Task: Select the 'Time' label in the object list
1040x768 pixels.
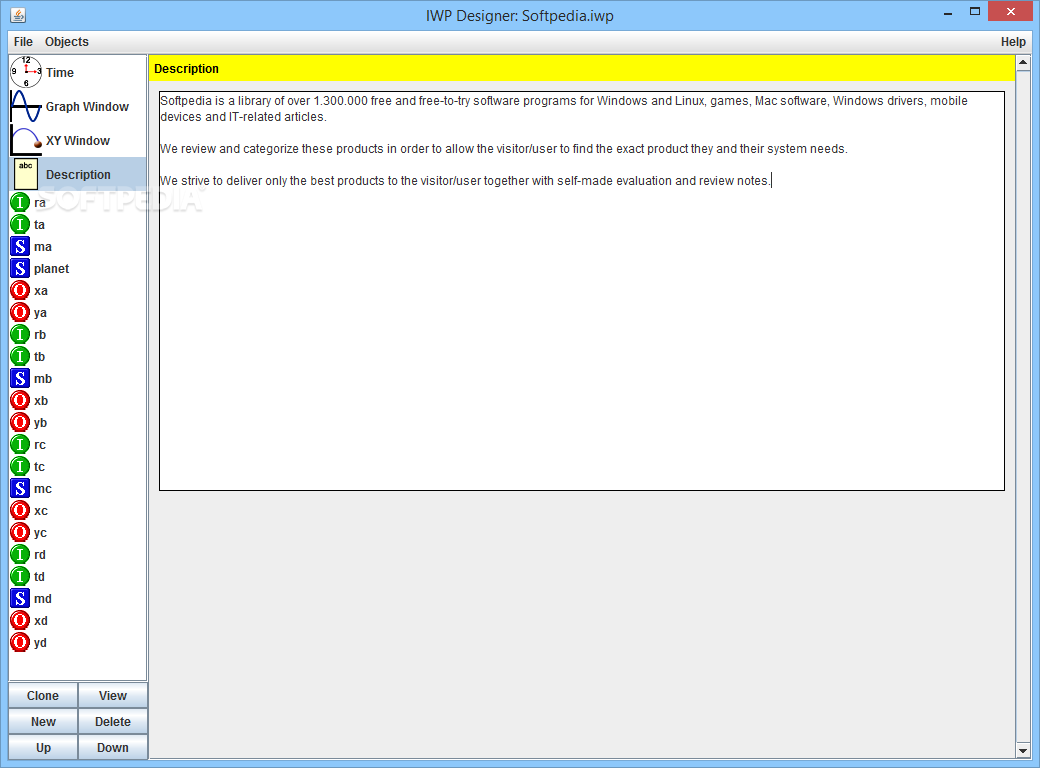Action: pyautogui.click(x=60, y=73)
